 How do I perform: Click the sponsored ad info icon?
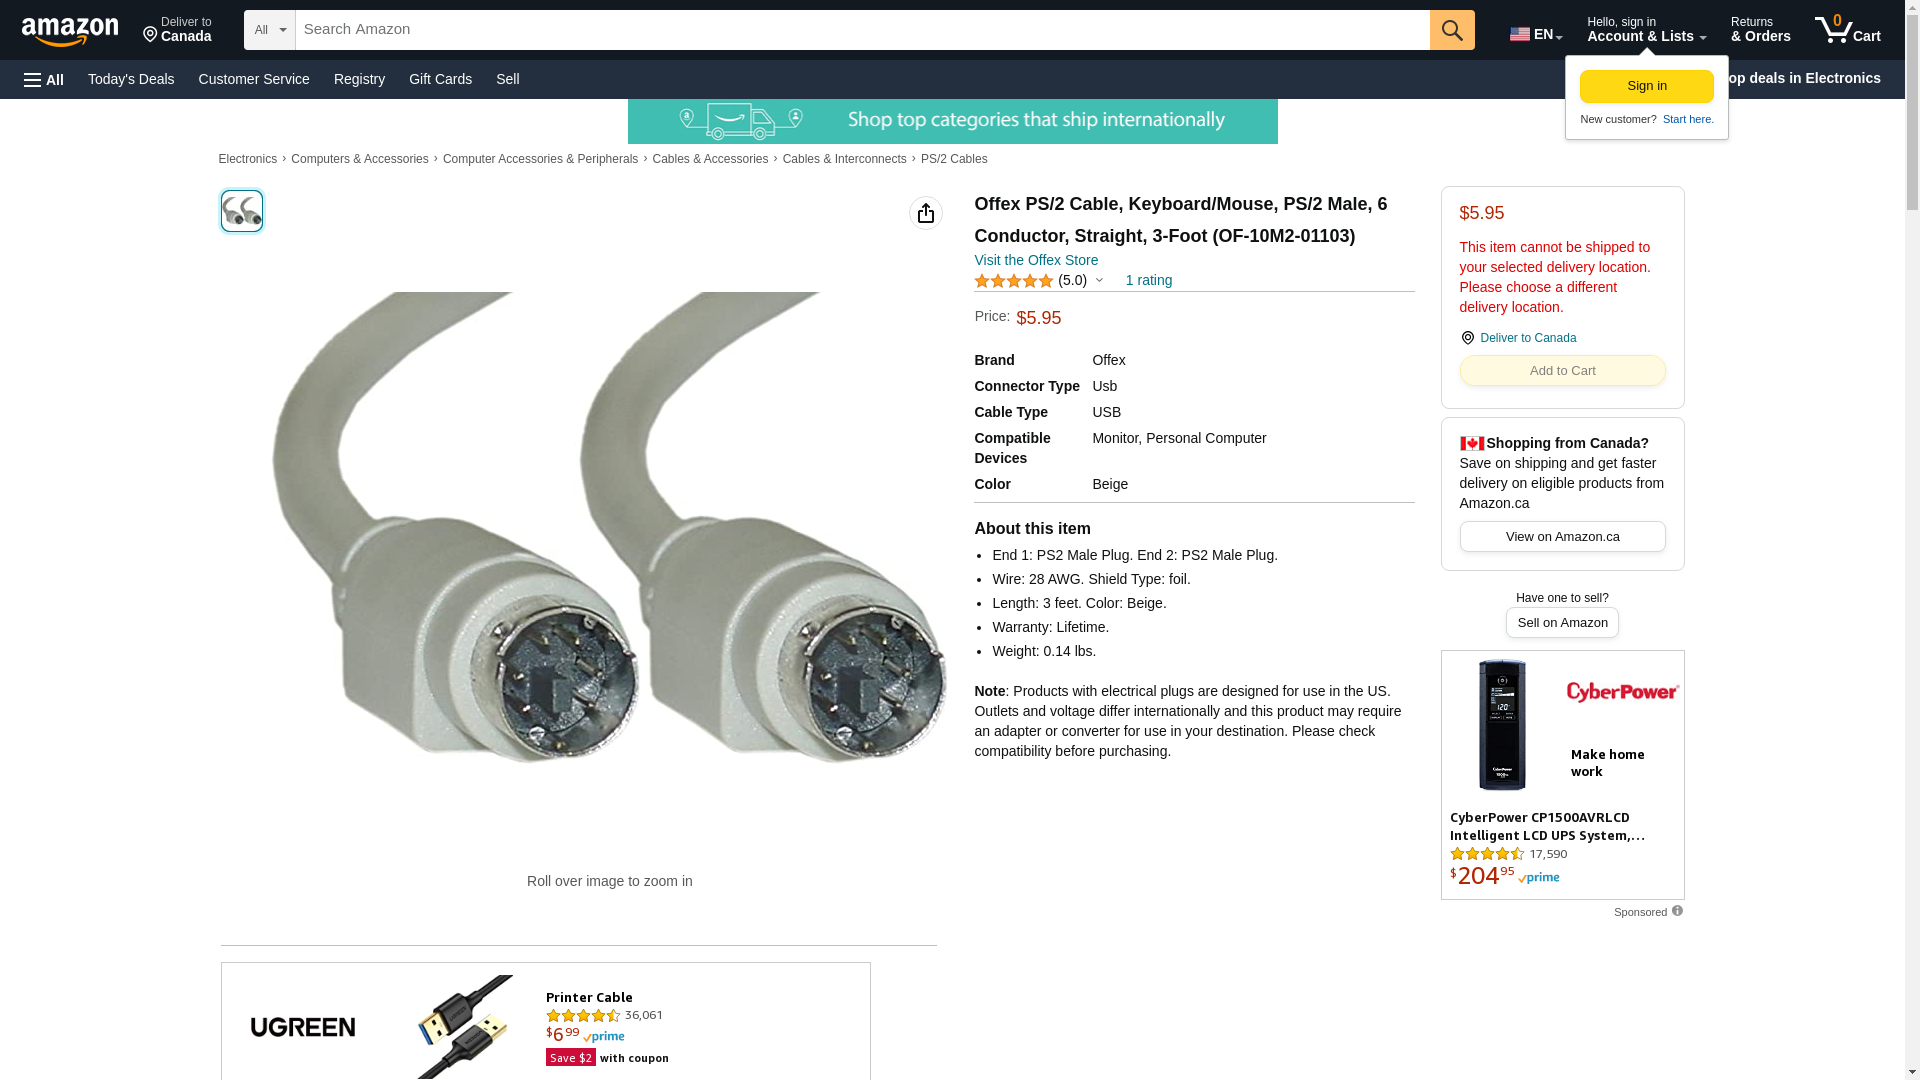coord(1677,911)
